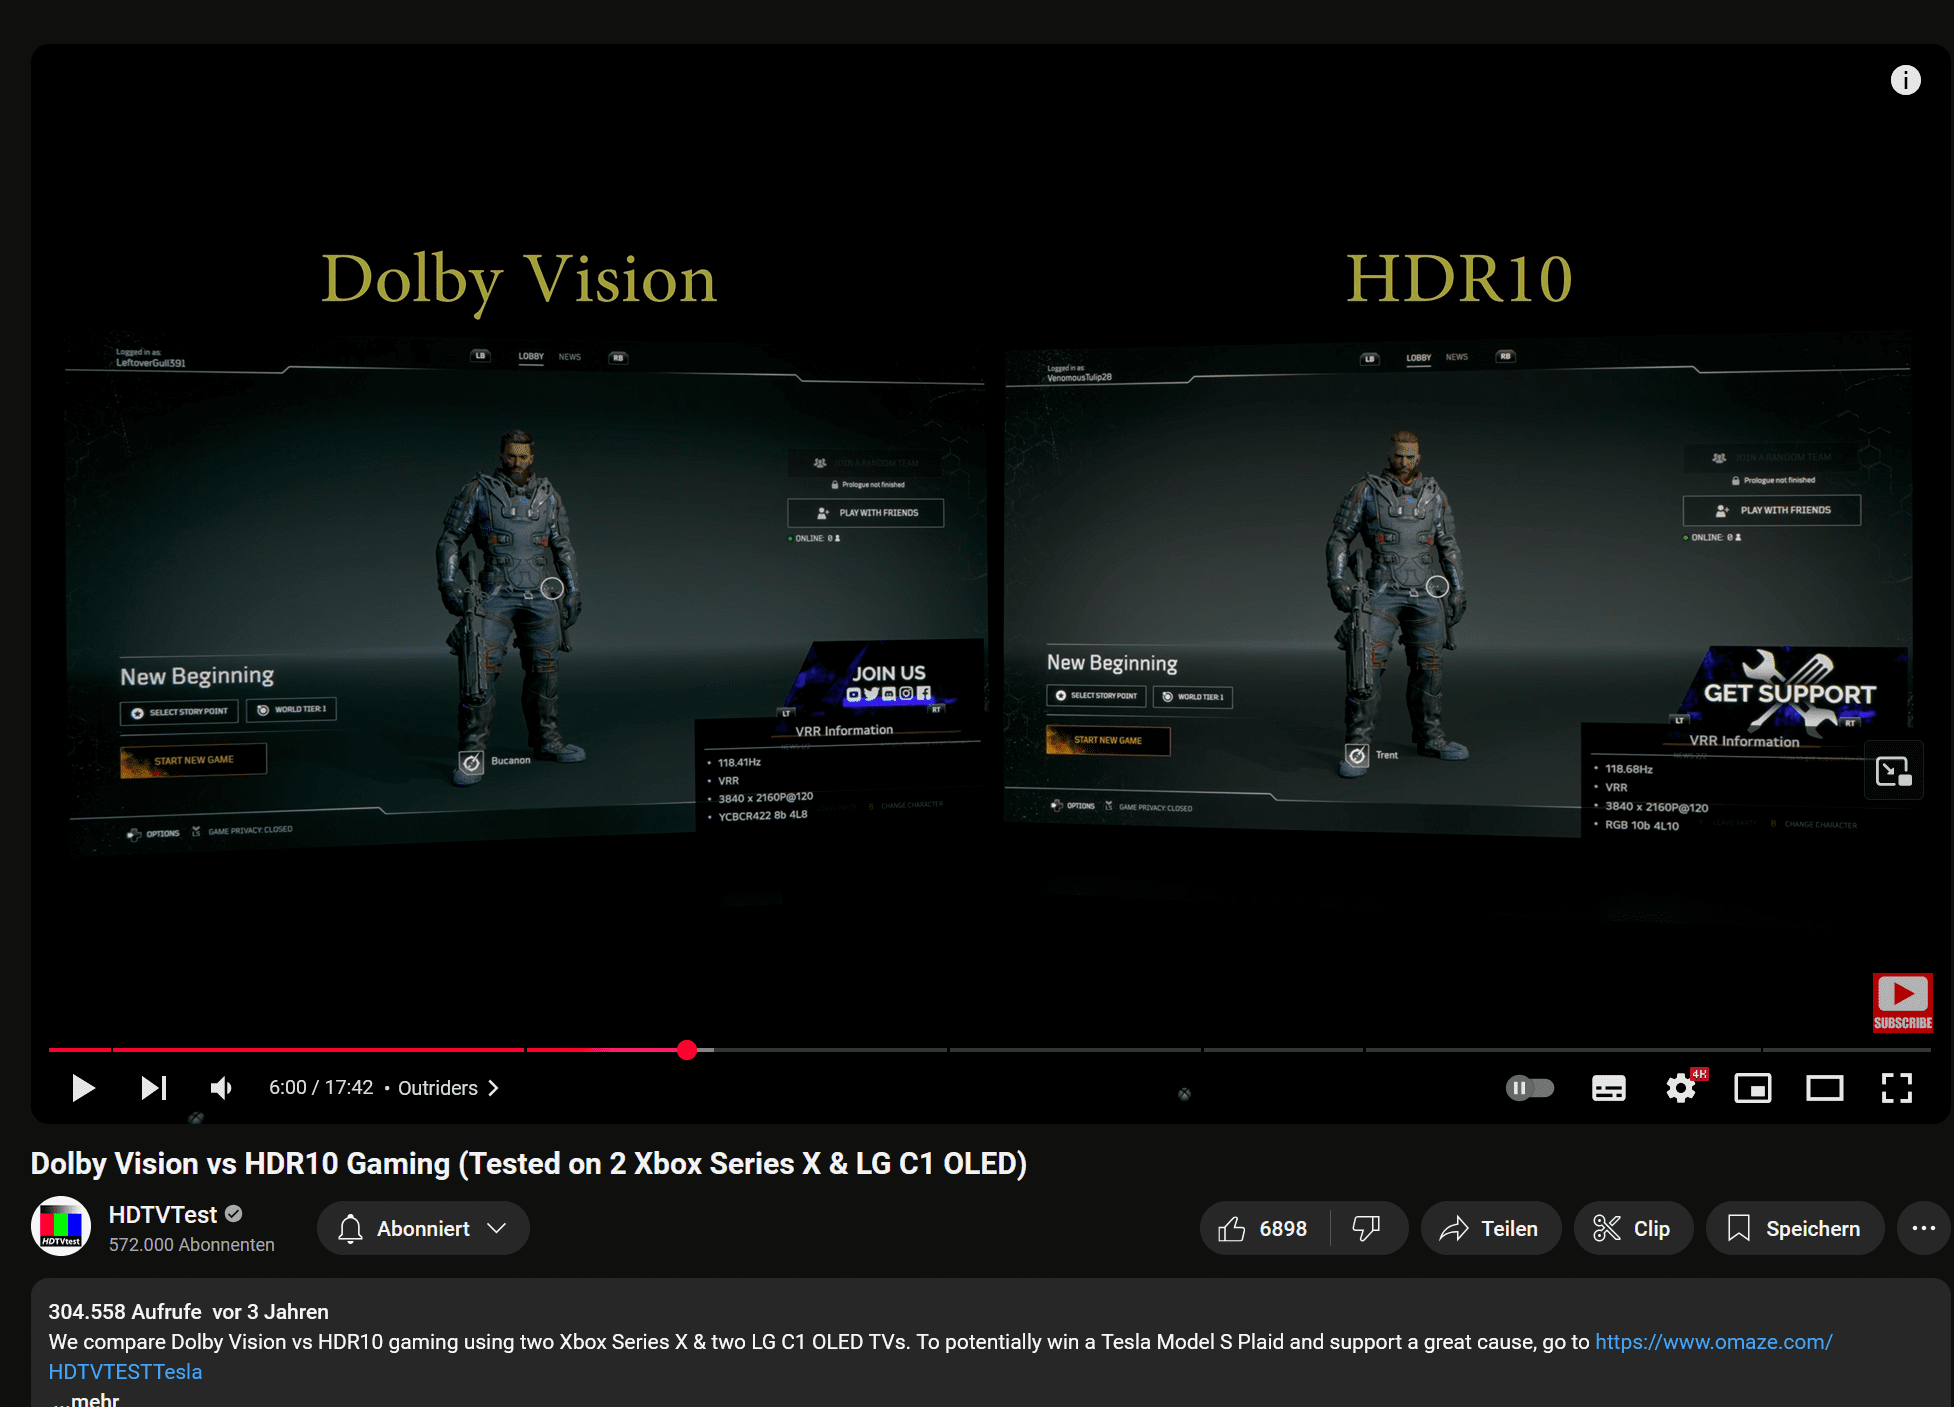Open the Abonniert subscription dropdown

(x=423, y=1228)
